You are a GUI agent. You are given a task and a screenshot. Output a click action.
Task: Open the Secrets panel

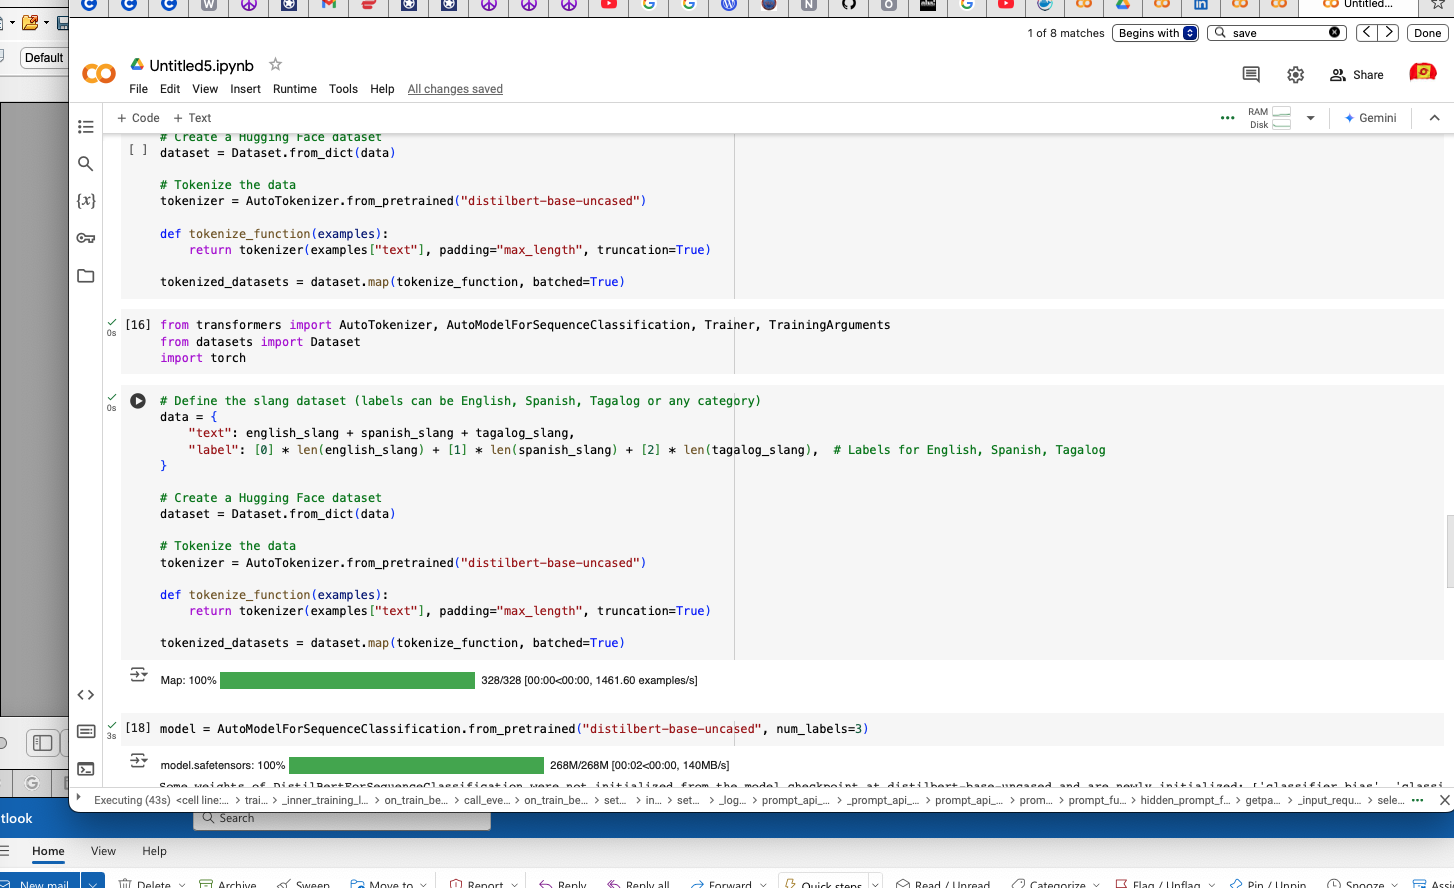(x=86, y=238)
